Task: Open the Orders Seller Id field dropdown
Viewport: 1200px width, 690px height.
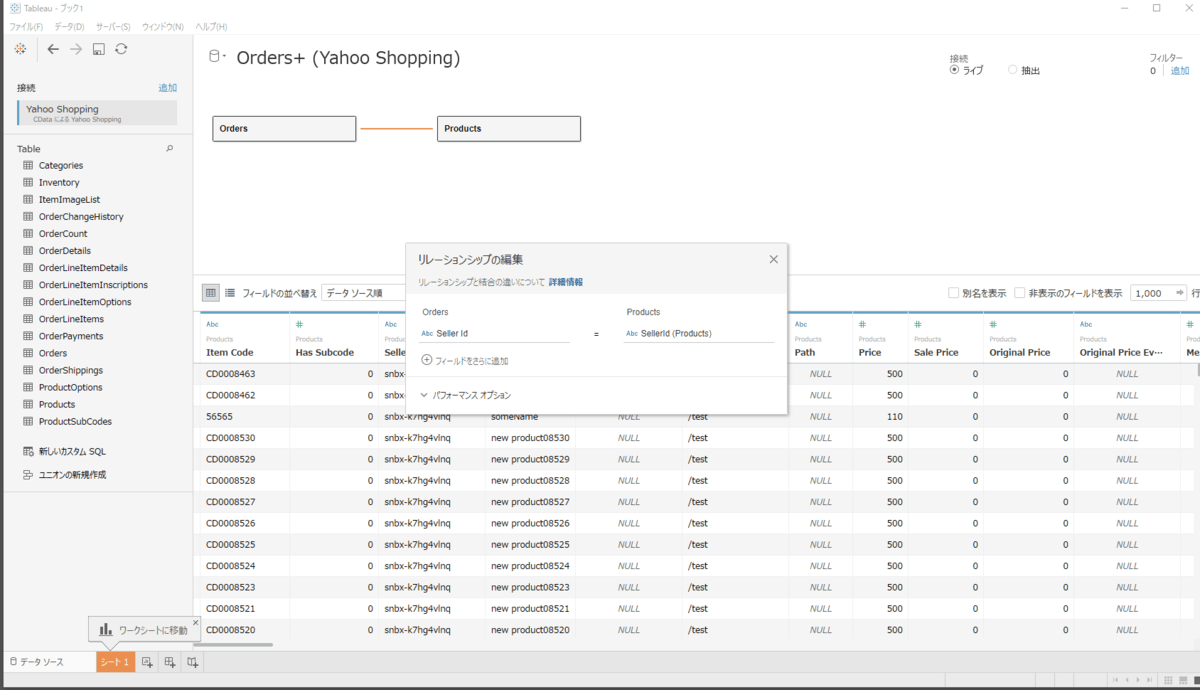Action: pos(494,333)
